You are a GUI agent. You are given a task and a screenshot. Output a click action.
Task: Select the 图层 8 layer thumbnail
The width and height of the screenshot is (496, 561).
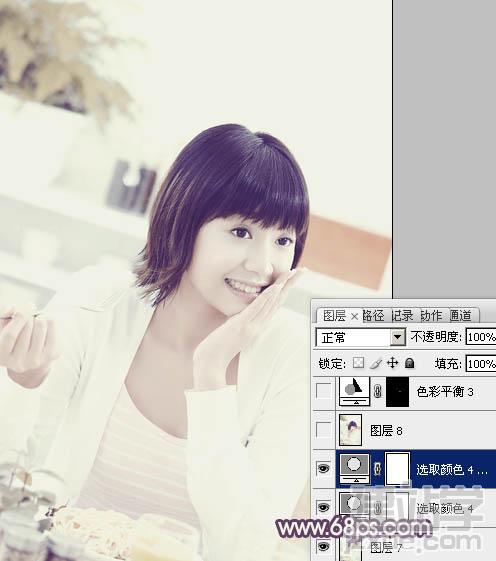click(350, 430)
